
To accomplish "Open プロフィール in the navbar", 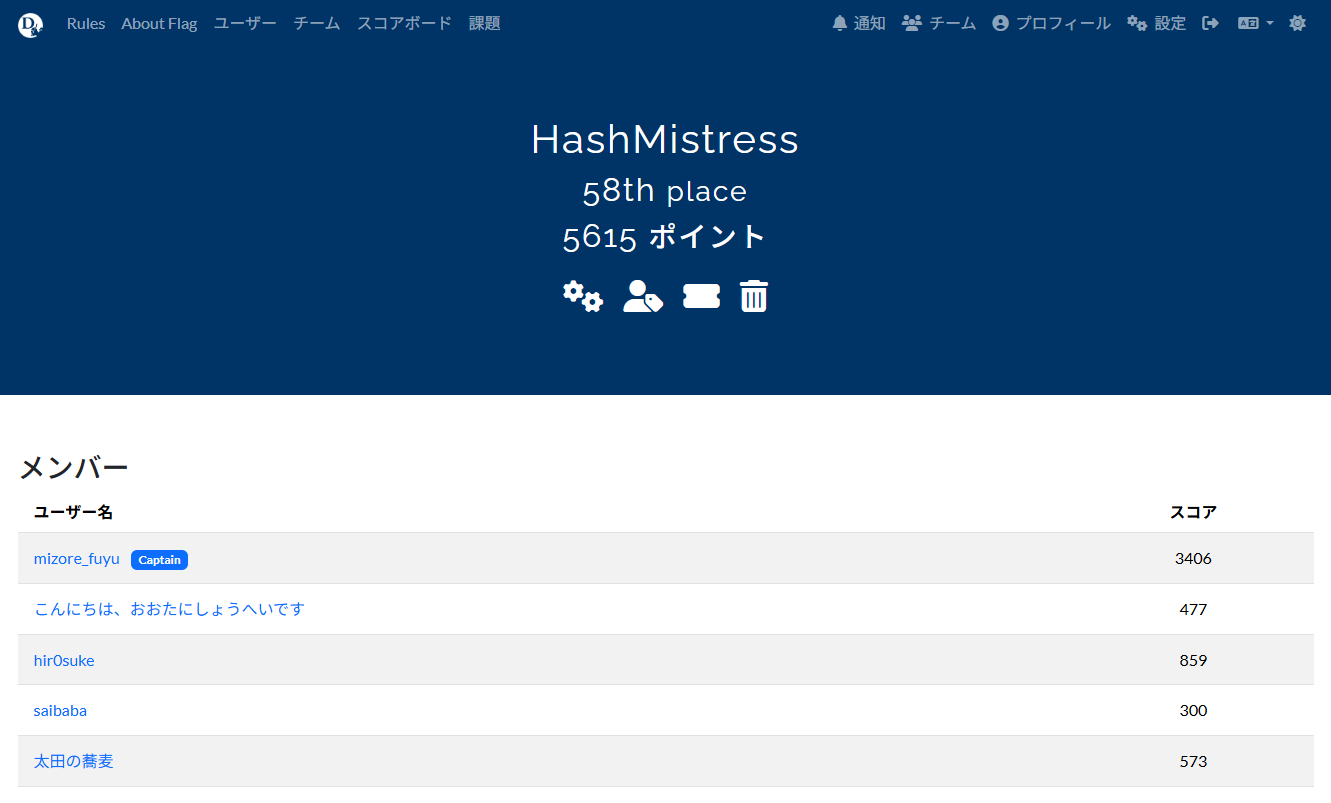I will (1051, 23).
